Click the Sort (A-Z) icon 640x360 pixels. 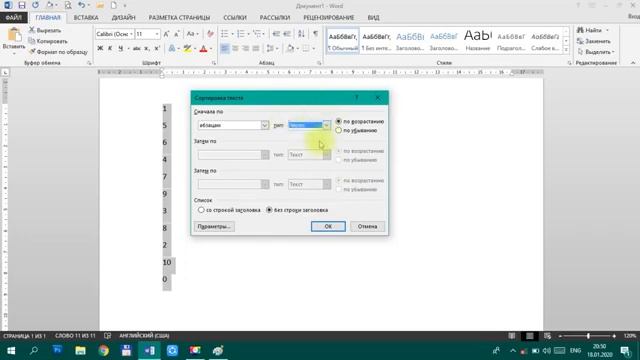pos(301,34)
